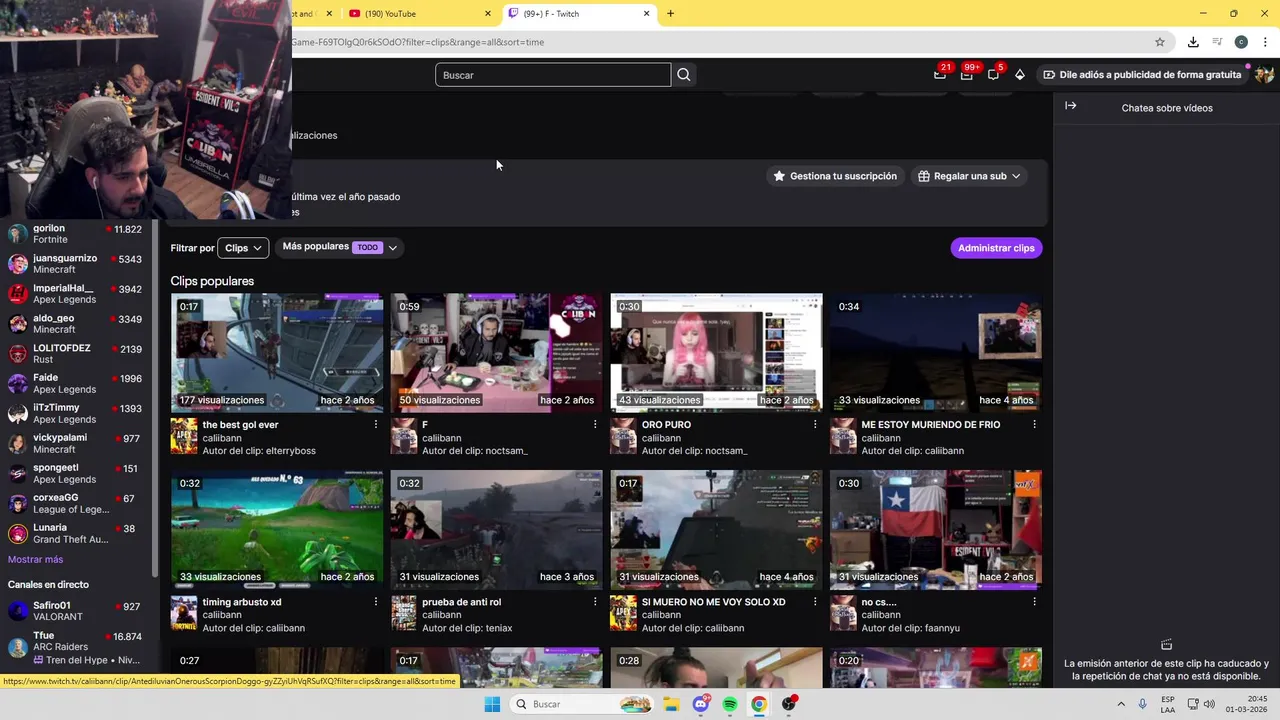This screenshot has height=720, width=1280.
Task: Collapse the chat panel with arrow icon
Action: [x=1070, y=106]
